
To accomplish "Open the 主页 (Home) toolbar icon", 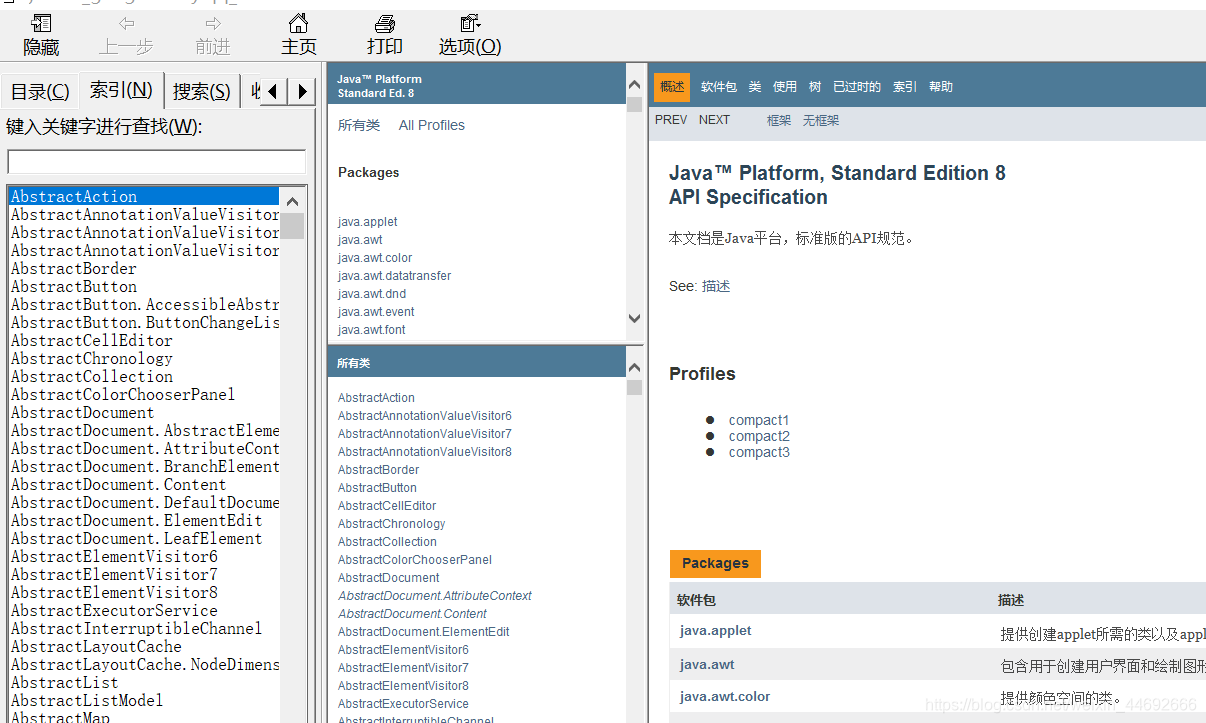I will [299, 32].
